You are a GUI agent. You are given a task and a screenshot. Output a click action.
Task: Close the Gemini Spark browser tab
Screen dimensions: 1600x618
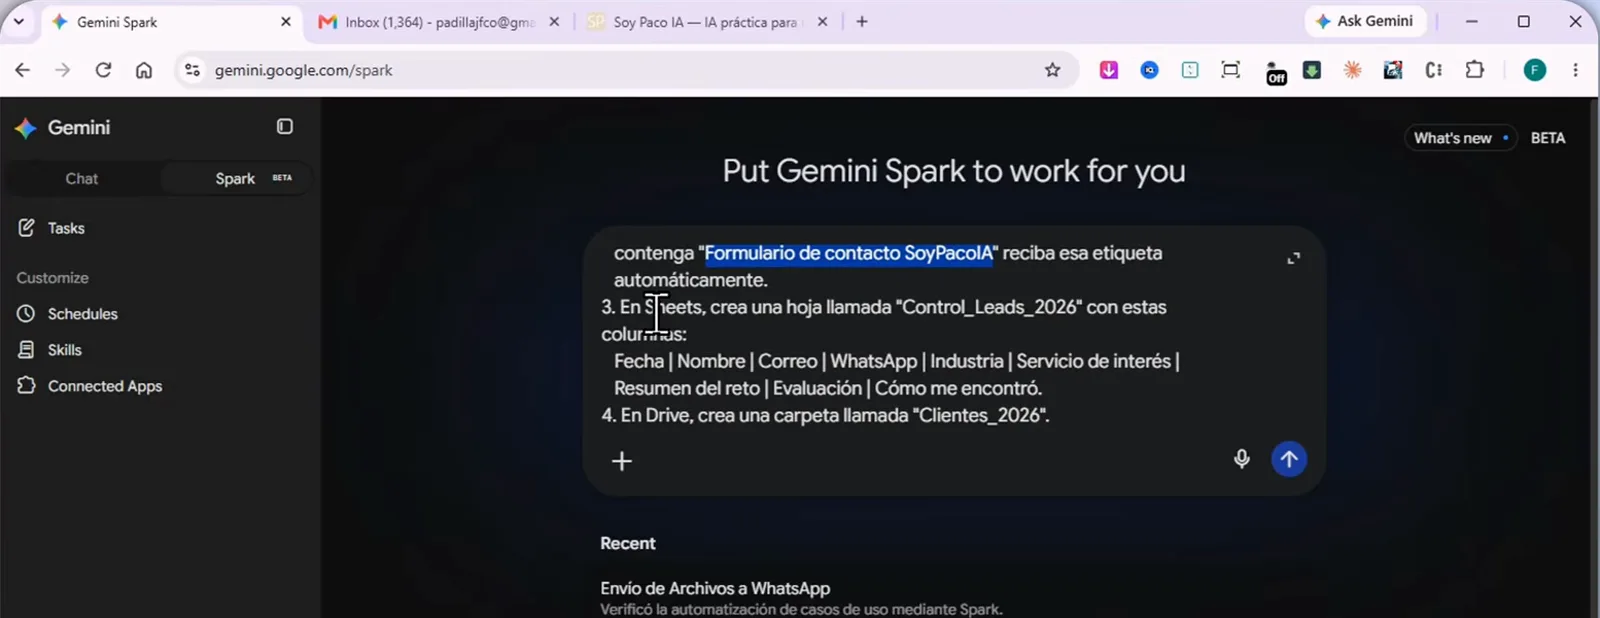pos(286,22)
